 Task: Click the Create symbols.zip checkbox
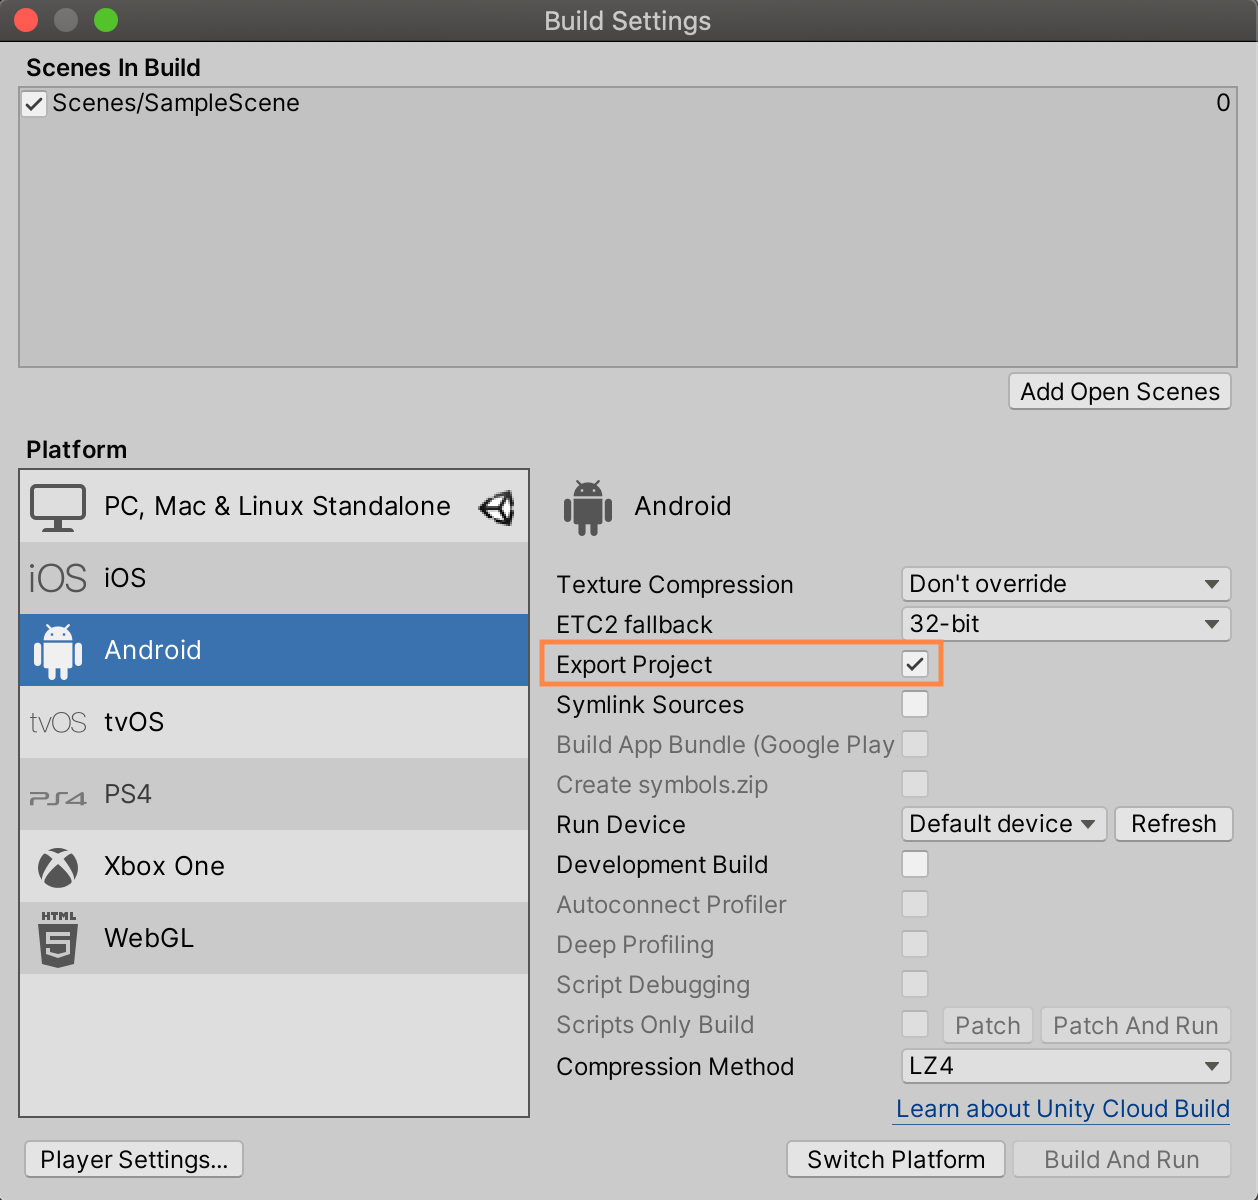tap(915, 784)
